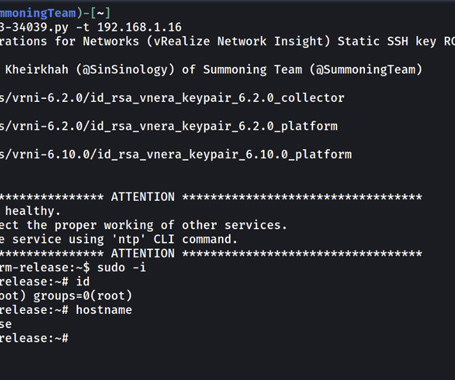Click the word healthy in banner message
The width and height of the screenshot is (455, 380).
click(x=30, y=211)
